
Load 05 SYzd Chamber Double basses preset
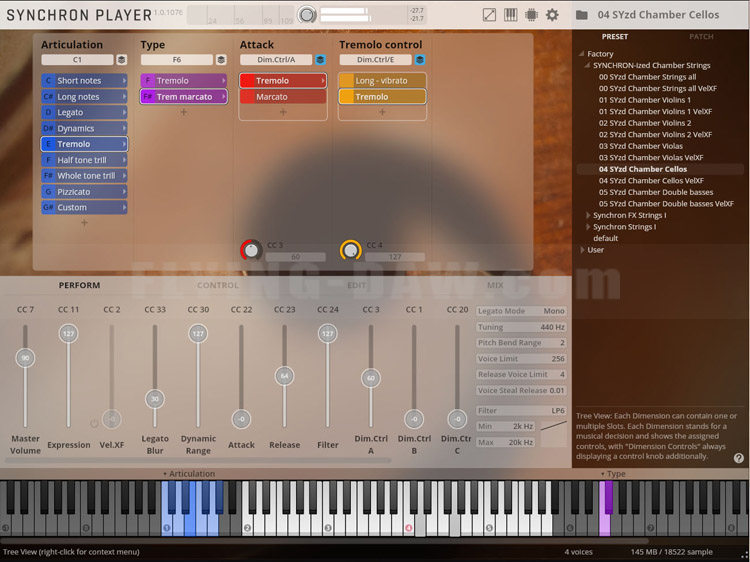pyautogui.click(x=656, y=192)
